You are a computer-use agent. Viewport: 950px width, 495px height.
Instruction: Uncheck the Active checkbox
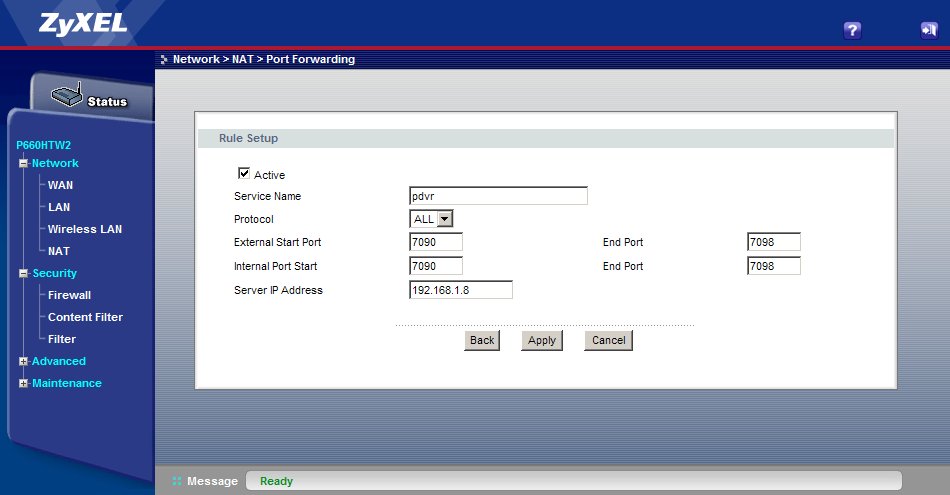tap(244, 173)
